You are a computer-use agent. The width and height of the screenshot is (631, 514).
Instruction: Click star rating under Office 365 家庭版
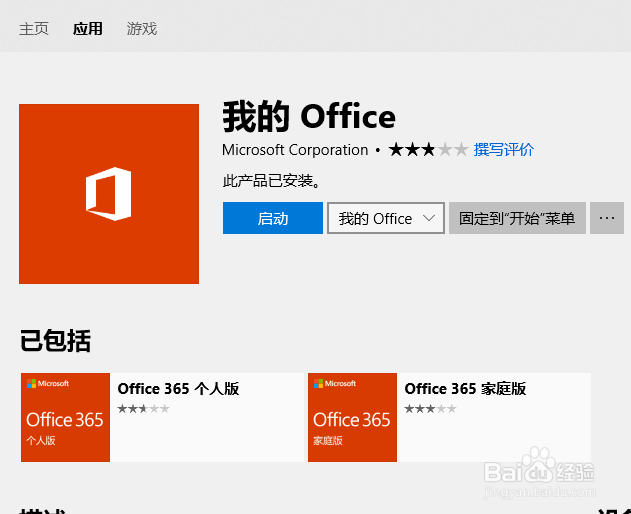click(430, 409)
